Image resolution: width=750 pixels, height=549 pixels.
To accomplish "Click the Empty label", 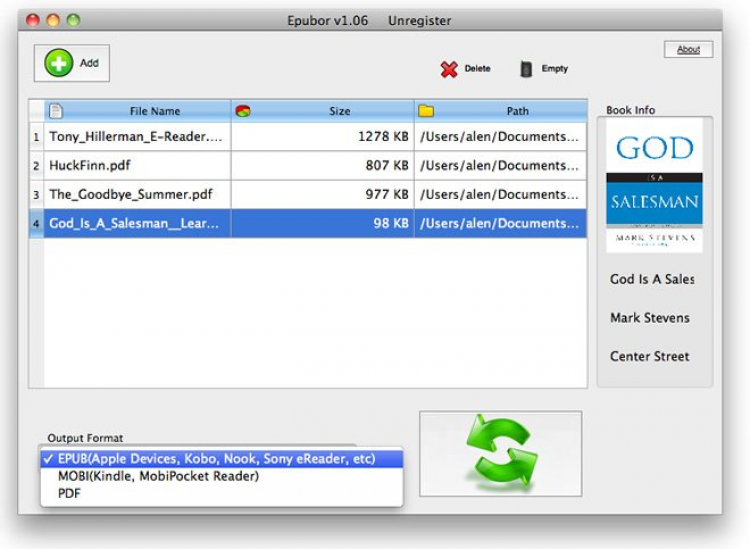I will pyautogui.click(x=554, y=68).
